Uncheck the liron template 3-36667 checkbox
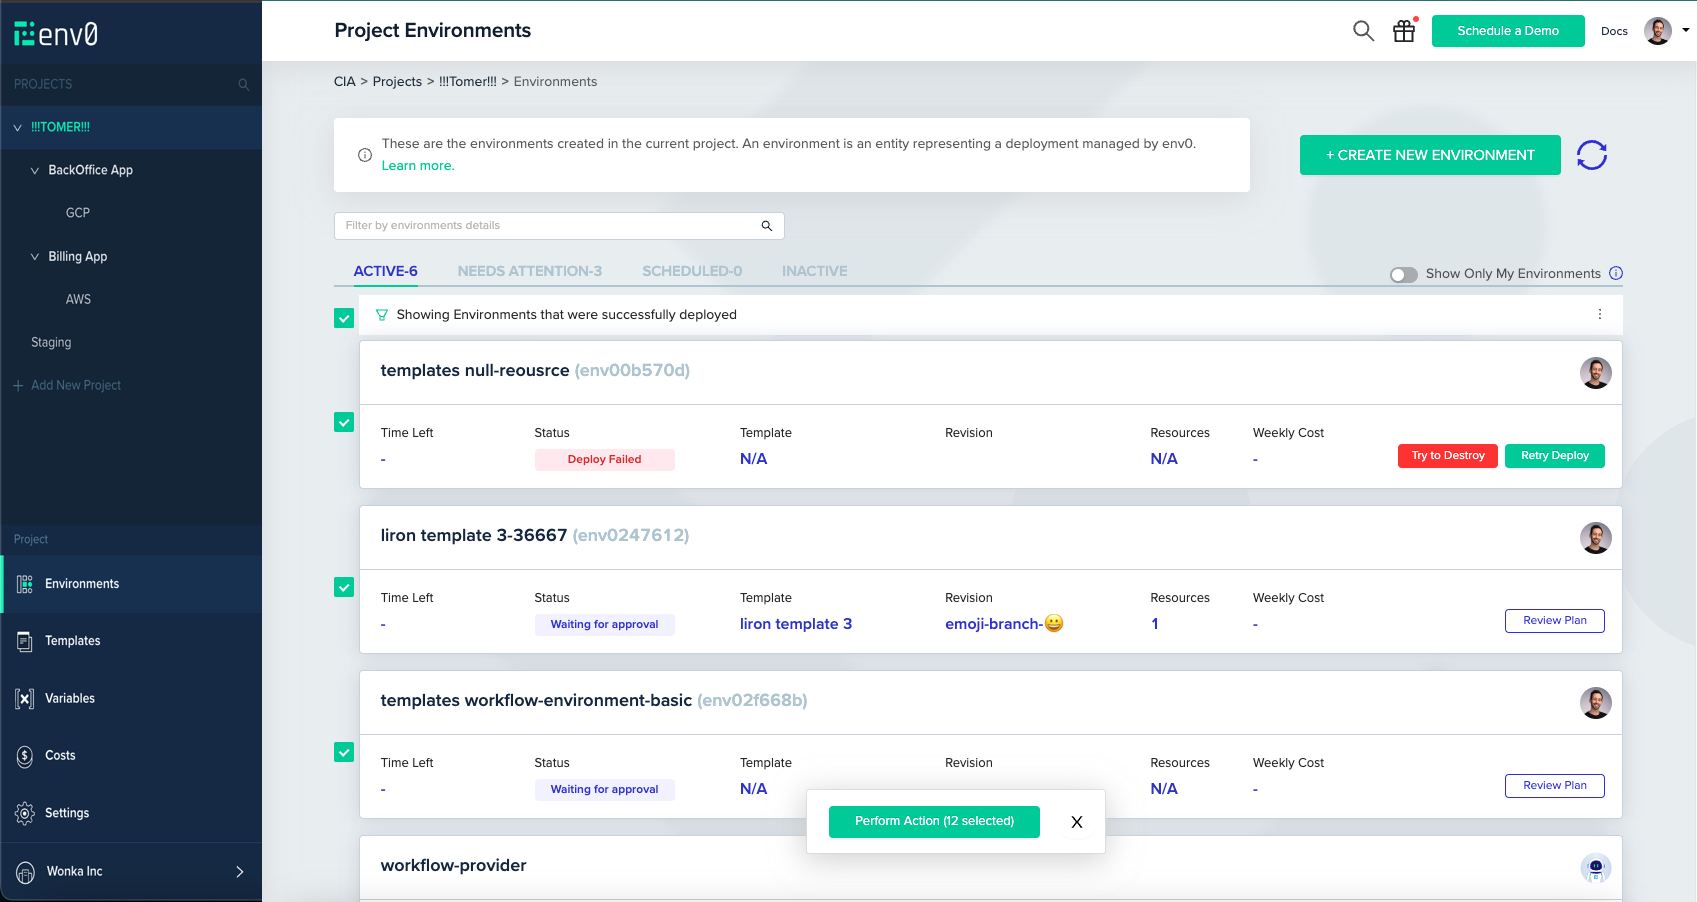The width and height of the screenshot is (1697, 902). tap(344, 587)
